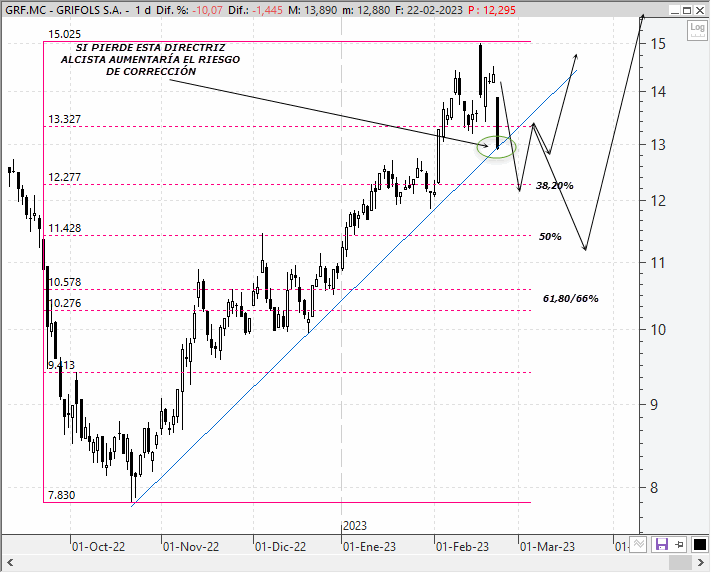This screenshot has height=573, width=711.
Task: Click the horizontal scrollbar left arrow
Action: pyautogui.click(x=10, y=563)
